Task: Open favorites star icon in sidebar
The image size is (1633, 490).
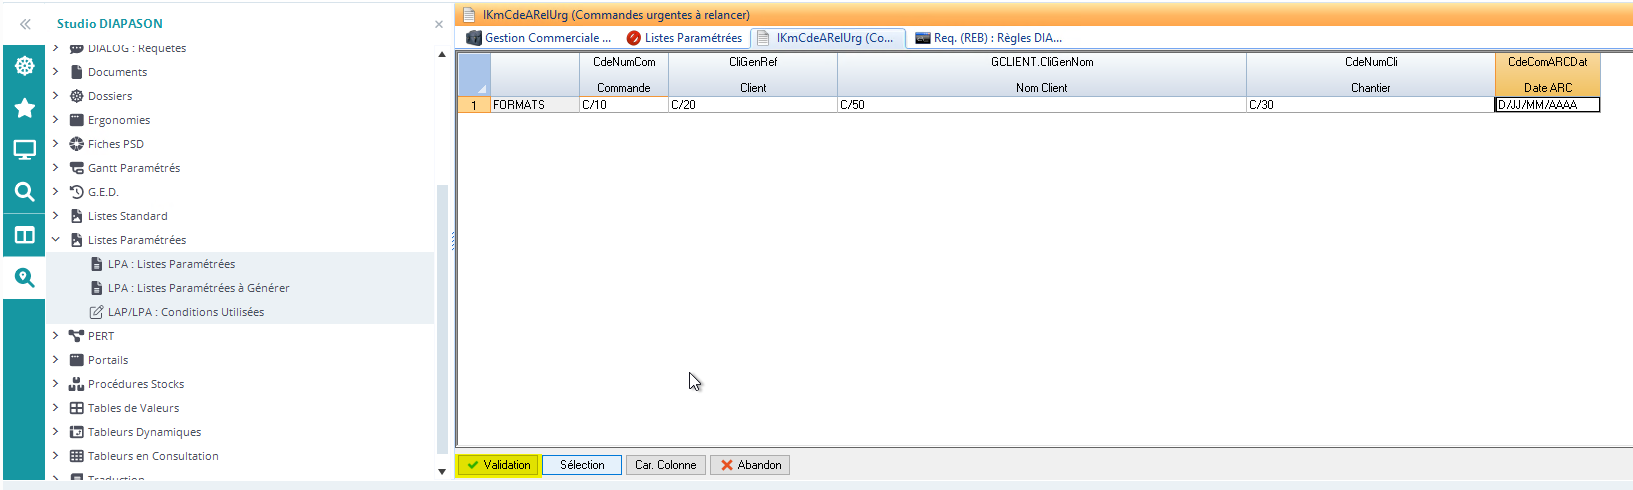Action: click(x=24, y=108)
